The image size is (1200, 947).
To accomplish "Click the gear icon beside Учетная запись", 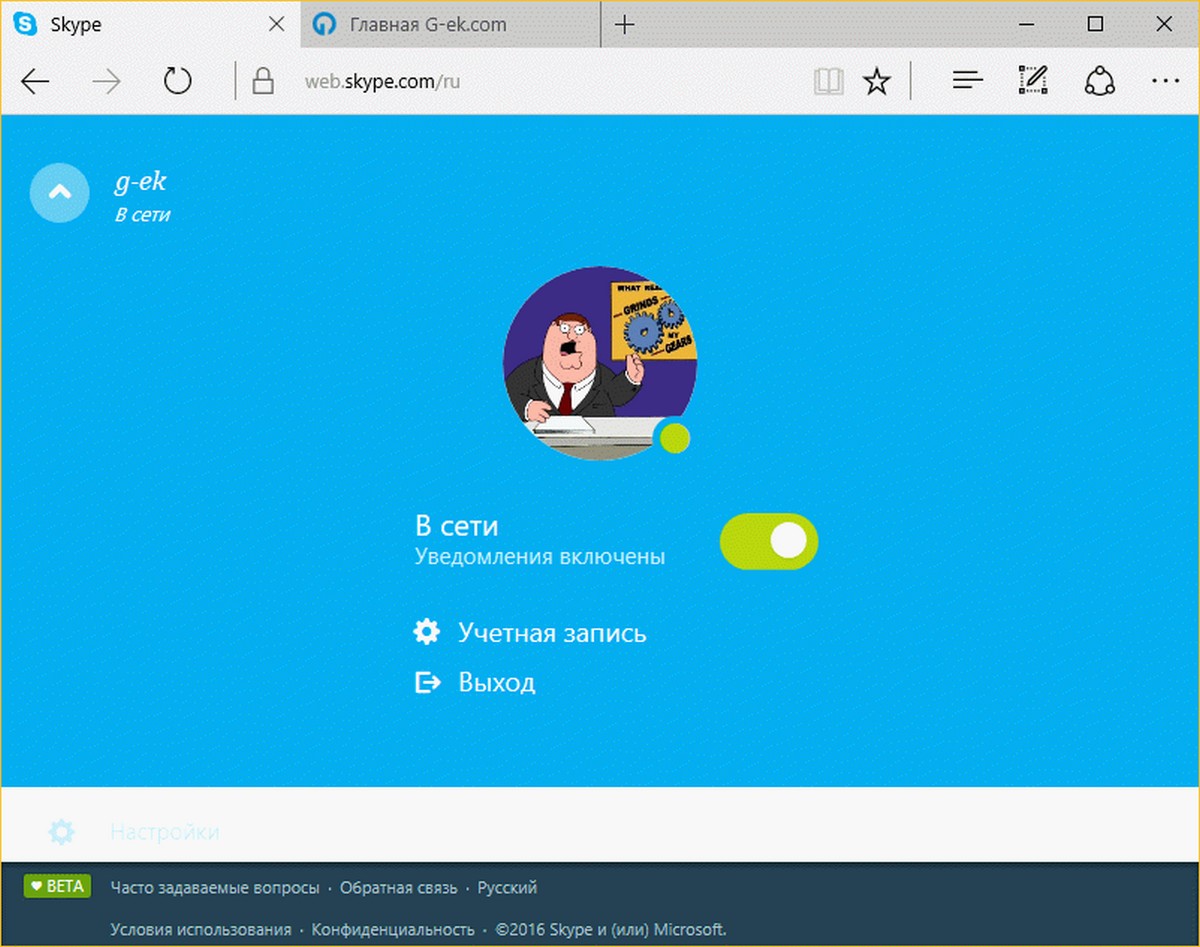I will (427, 632).
